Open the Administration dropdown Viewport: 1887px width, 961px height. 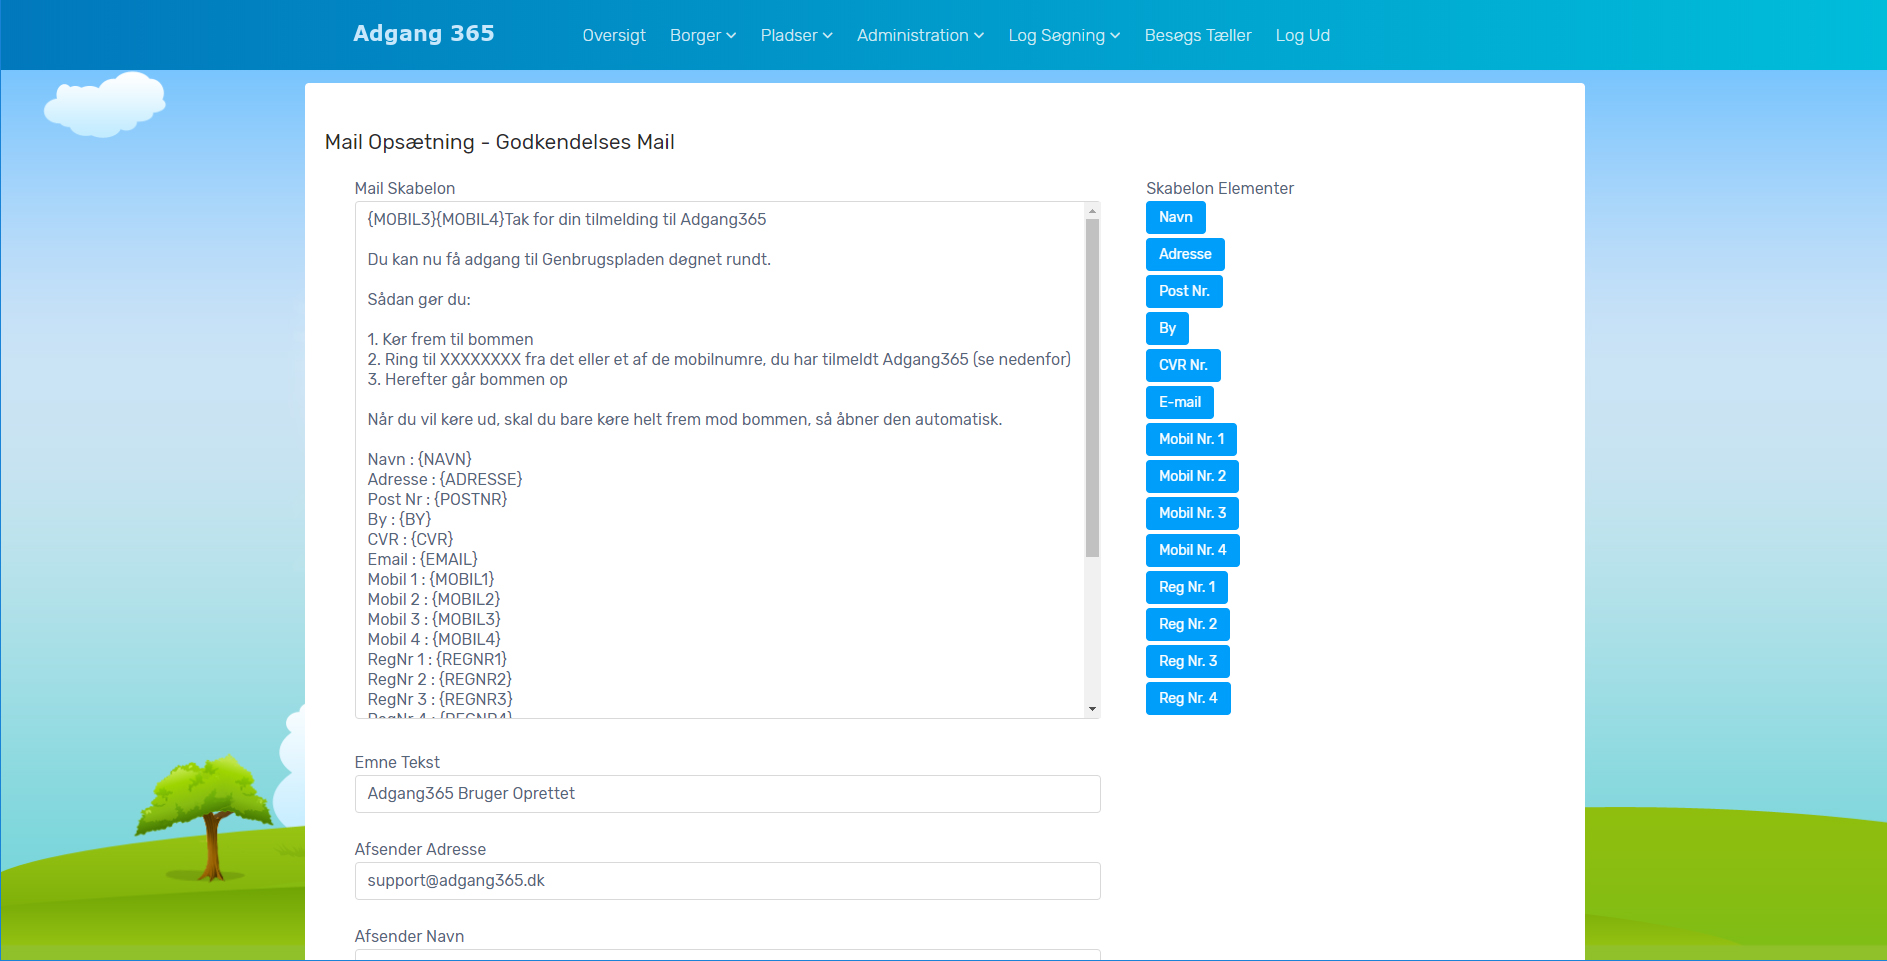click(x=920, y=36)
